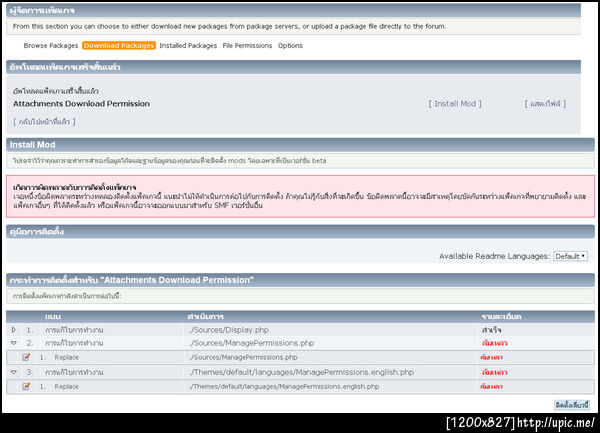Click the Attachments Download Permission title
Viewport: 600px width, 433px height.
click(x=82, y=104)
